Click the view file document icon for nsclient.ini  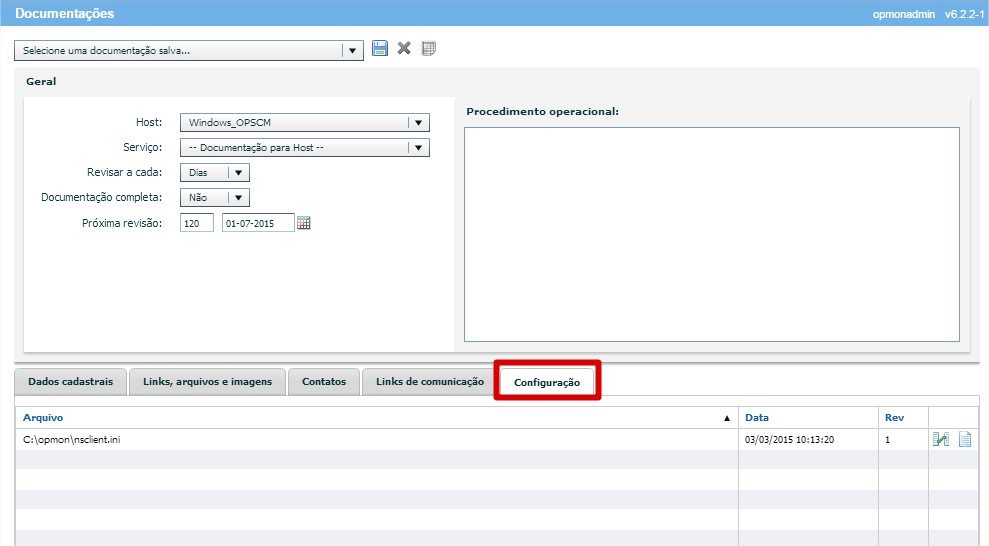point(965,439)
